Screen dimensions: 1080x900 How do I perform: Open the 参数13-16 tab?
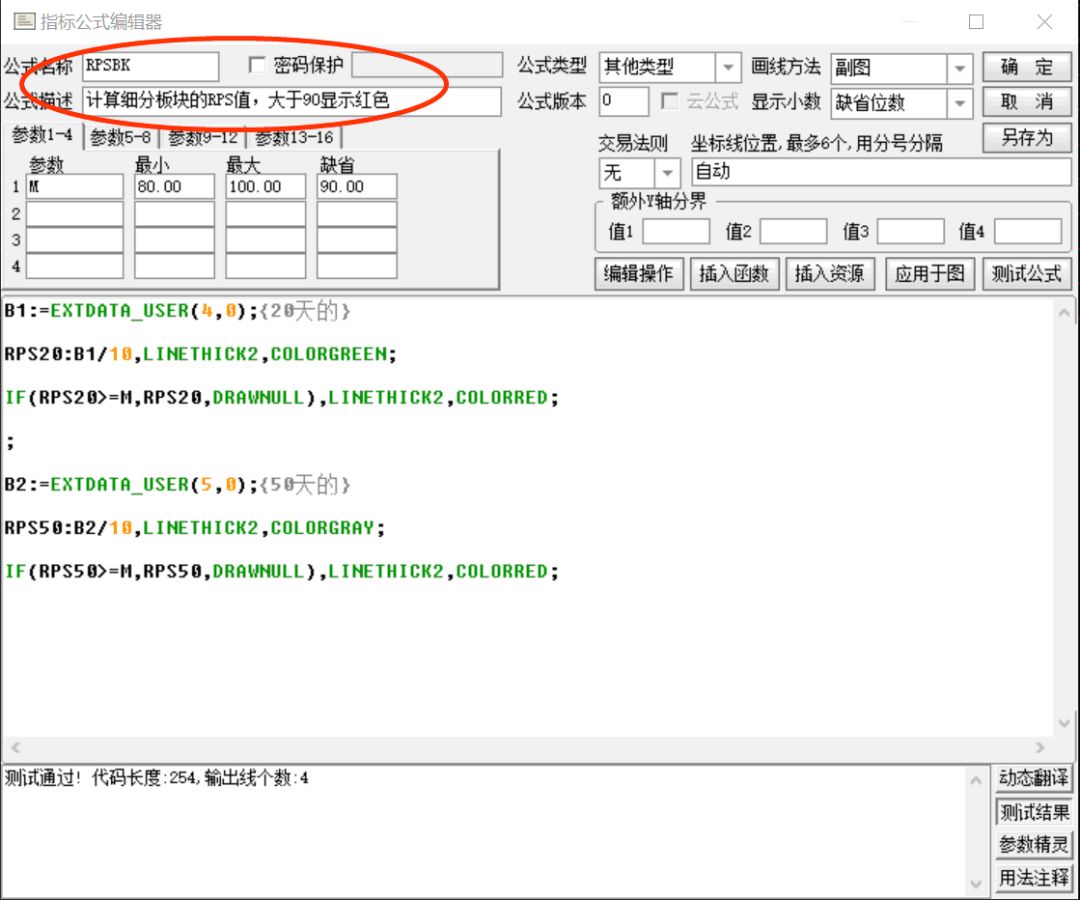point(294,137)
